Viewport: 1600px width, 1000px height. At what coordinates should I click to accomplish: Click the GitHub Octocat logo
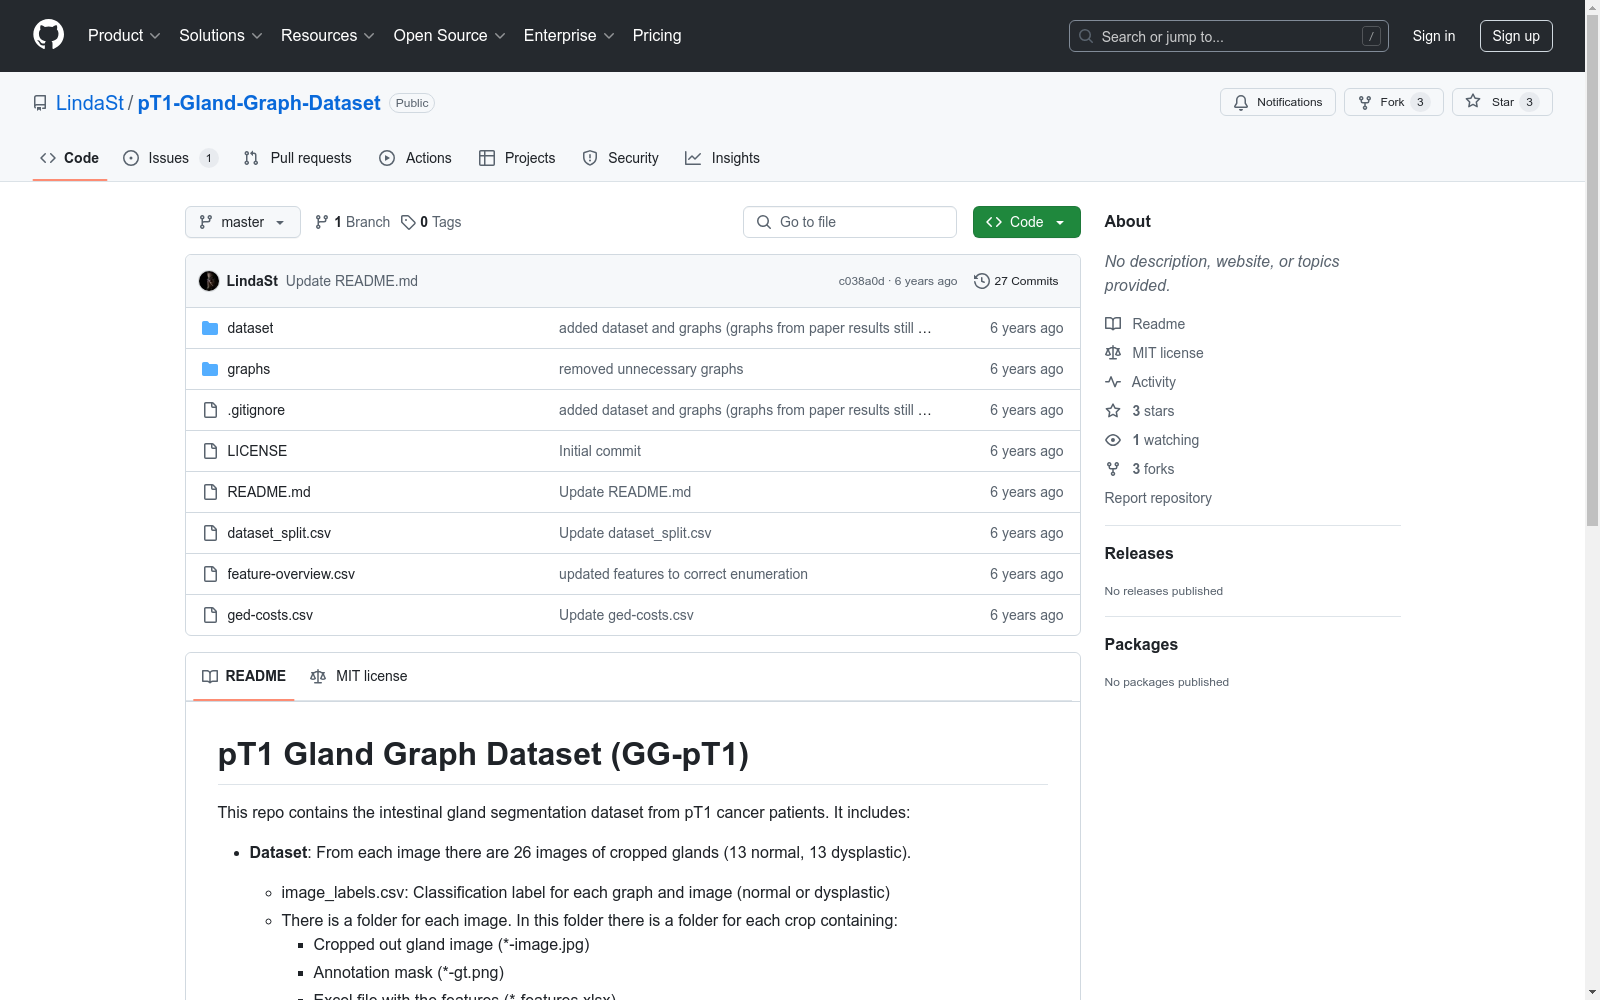click(x=48, y=35)
